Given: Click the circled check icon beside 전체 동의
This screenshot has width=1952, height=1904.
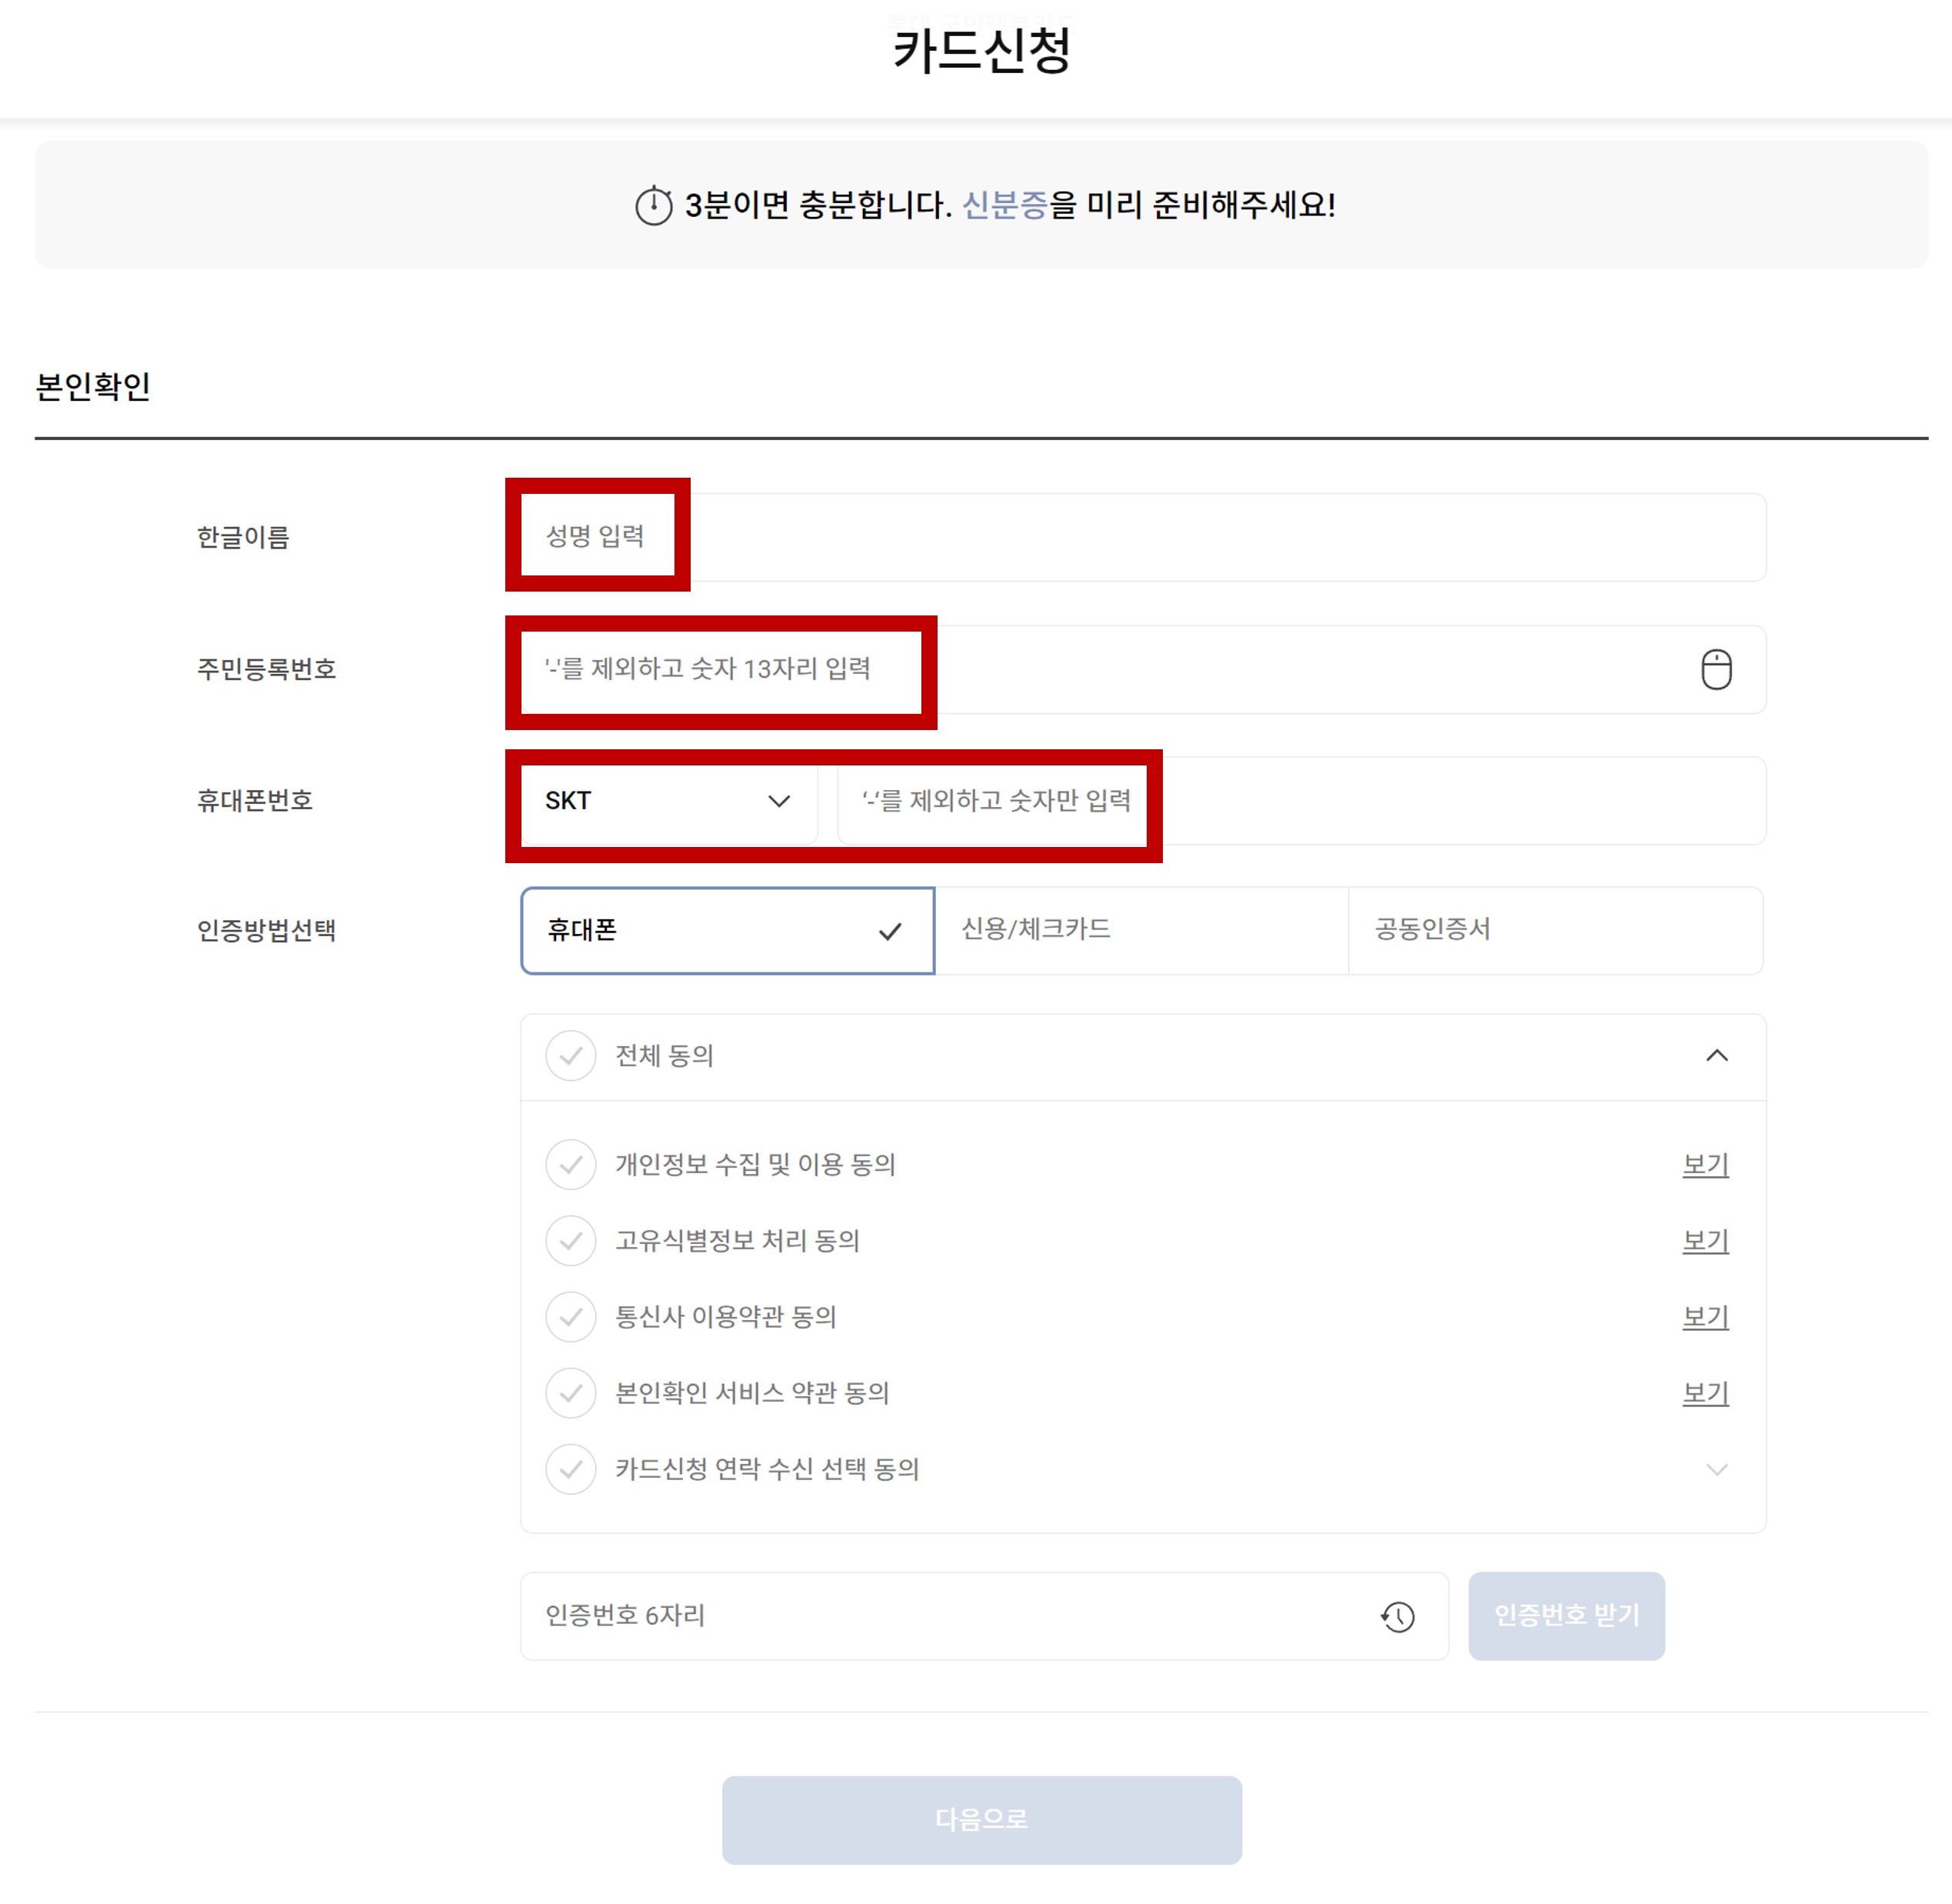Looking at the screenshot, I should coord(571,1056).
